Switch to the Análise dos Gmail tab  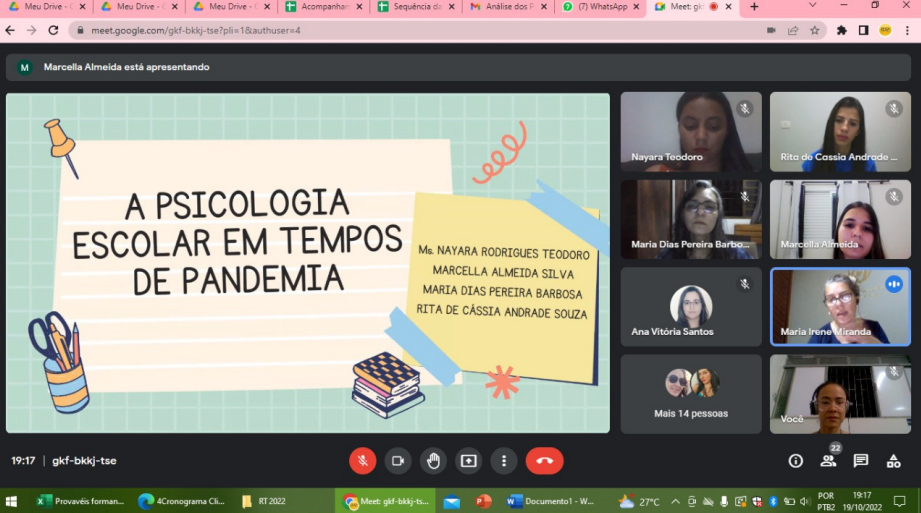(508, 7)
